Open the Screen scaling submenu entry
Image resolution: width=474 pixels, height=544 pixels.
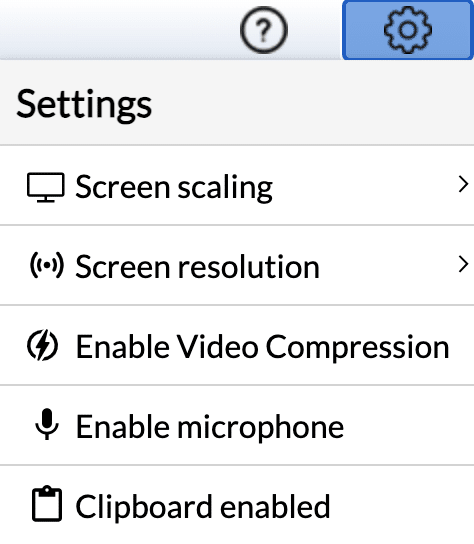tap(237, 186)
